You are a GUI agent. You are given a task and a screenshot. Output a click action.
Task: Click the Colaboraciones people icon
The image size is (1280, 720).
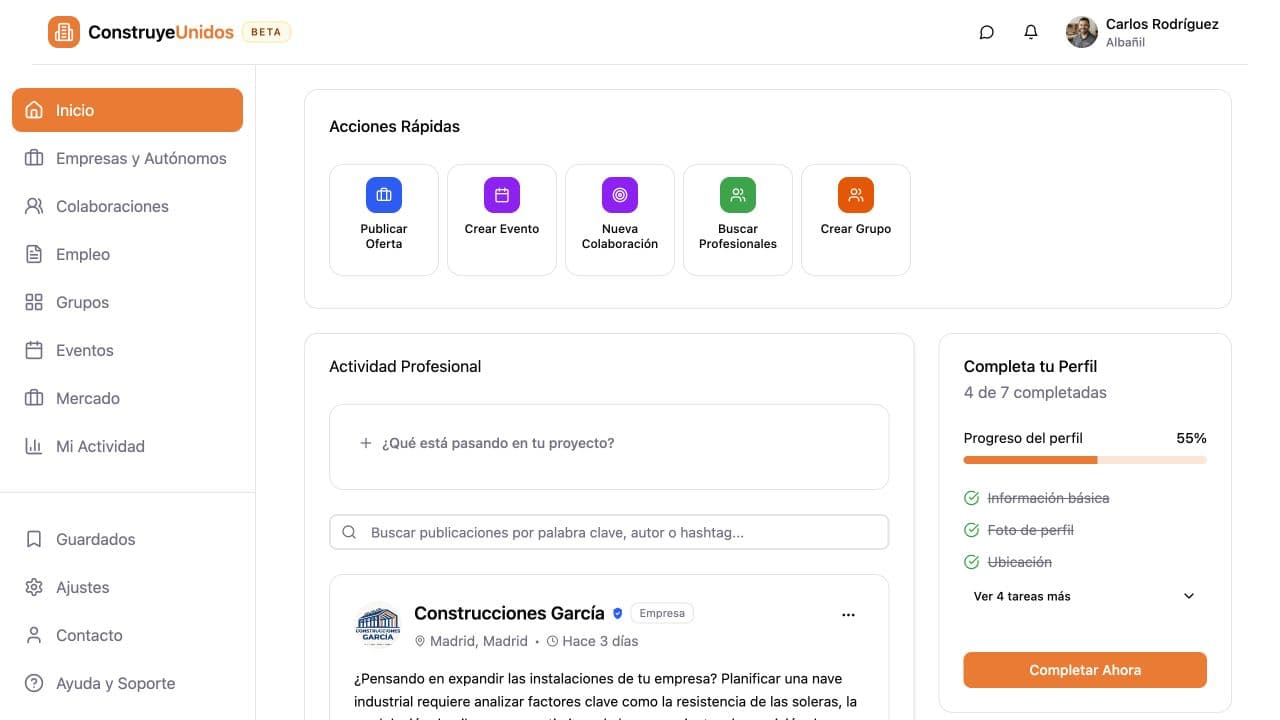(34, 206)
